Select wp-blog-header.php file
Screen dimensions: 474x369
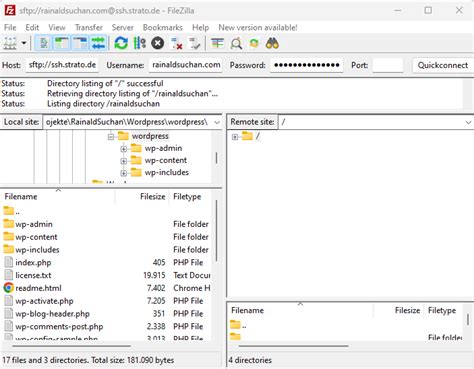(107, 314)
